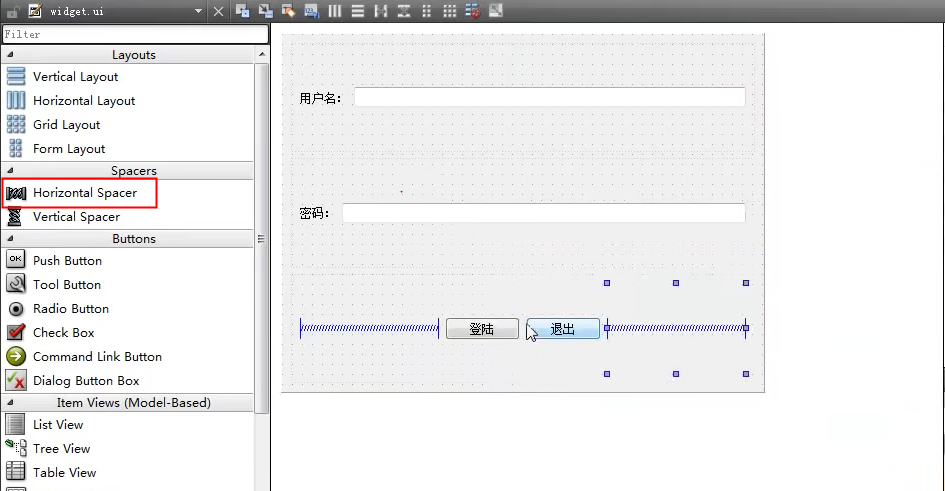945x491 pixels.
Task: Select the Tree View widget
Action: click(128, 449)
